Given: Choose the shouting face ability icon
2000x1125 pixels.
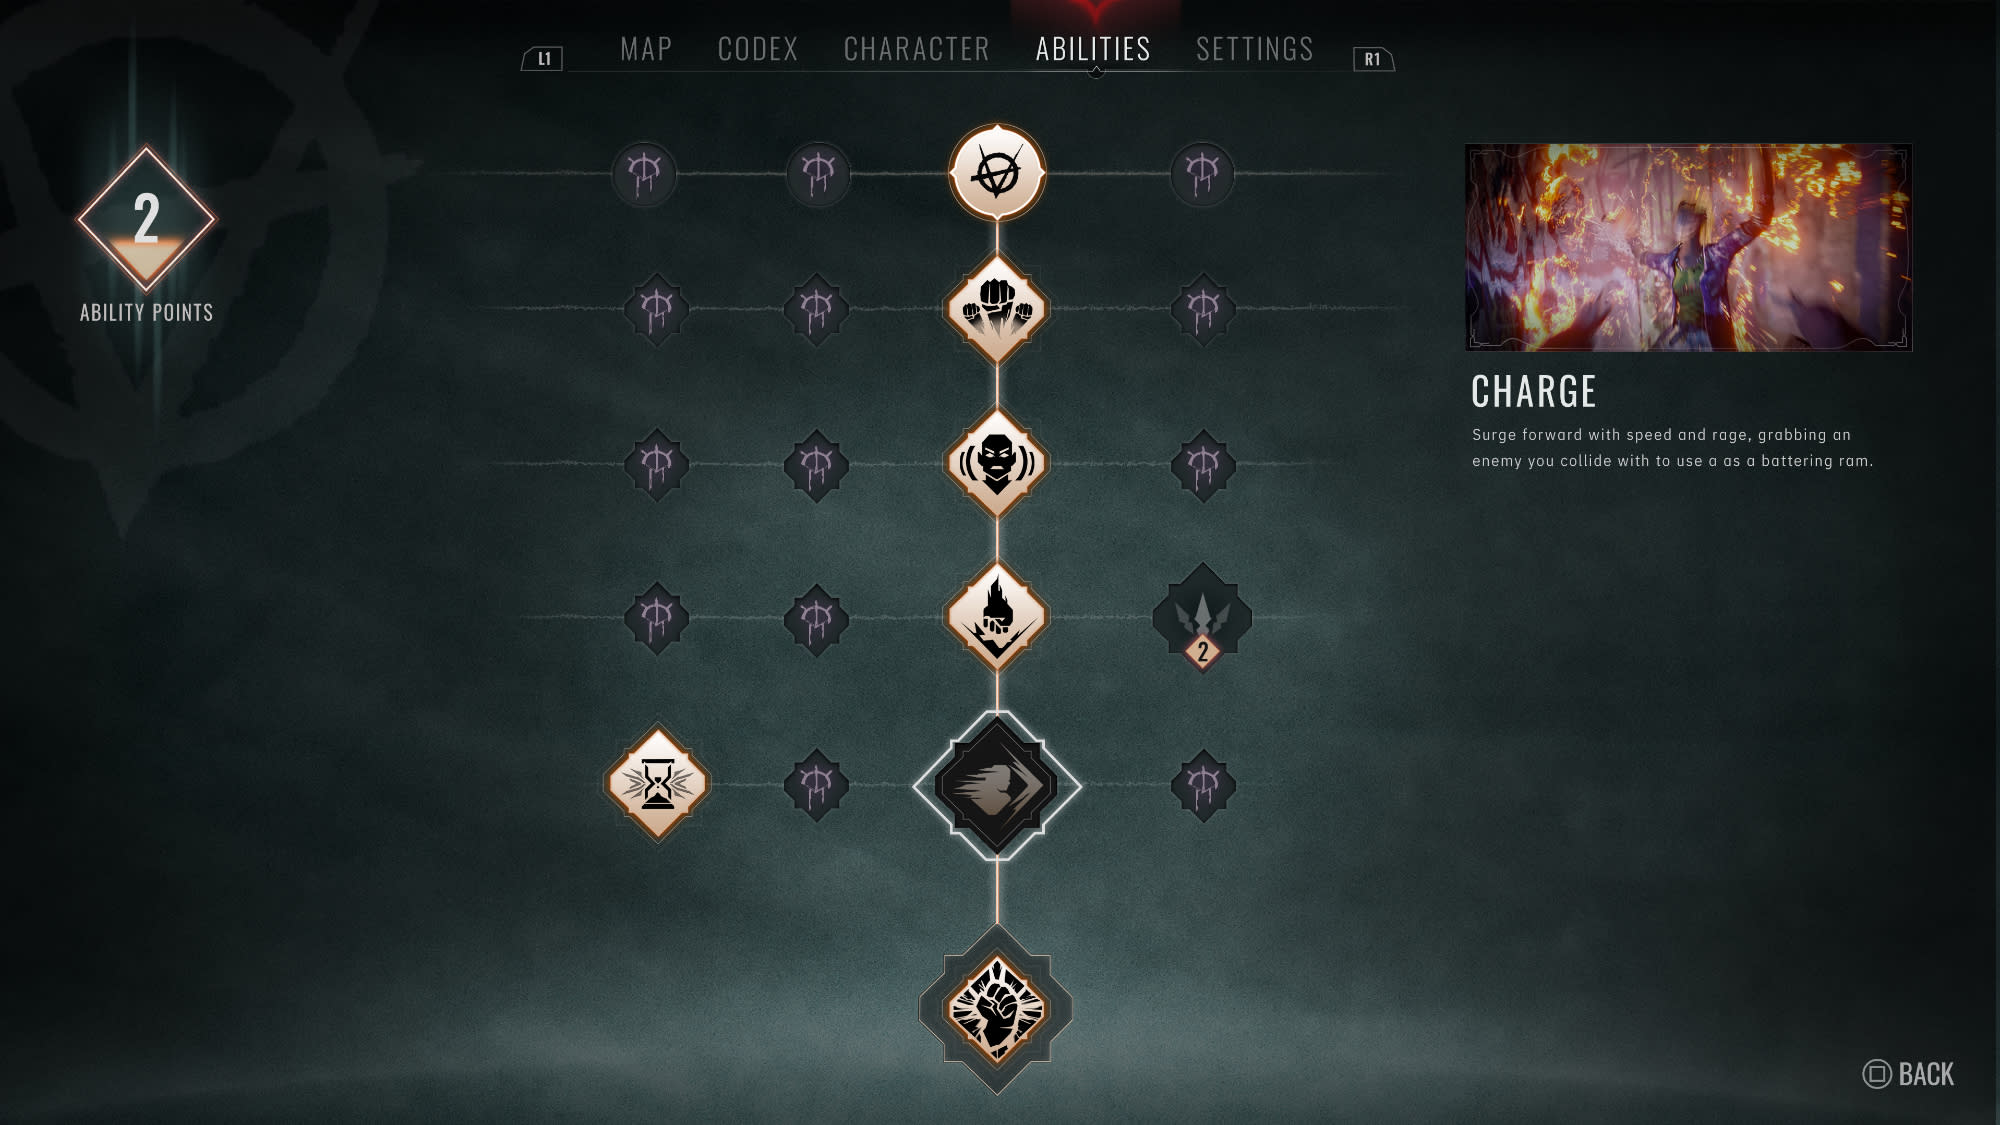Looking at the screenshot, I should click(x=997, y=463).
